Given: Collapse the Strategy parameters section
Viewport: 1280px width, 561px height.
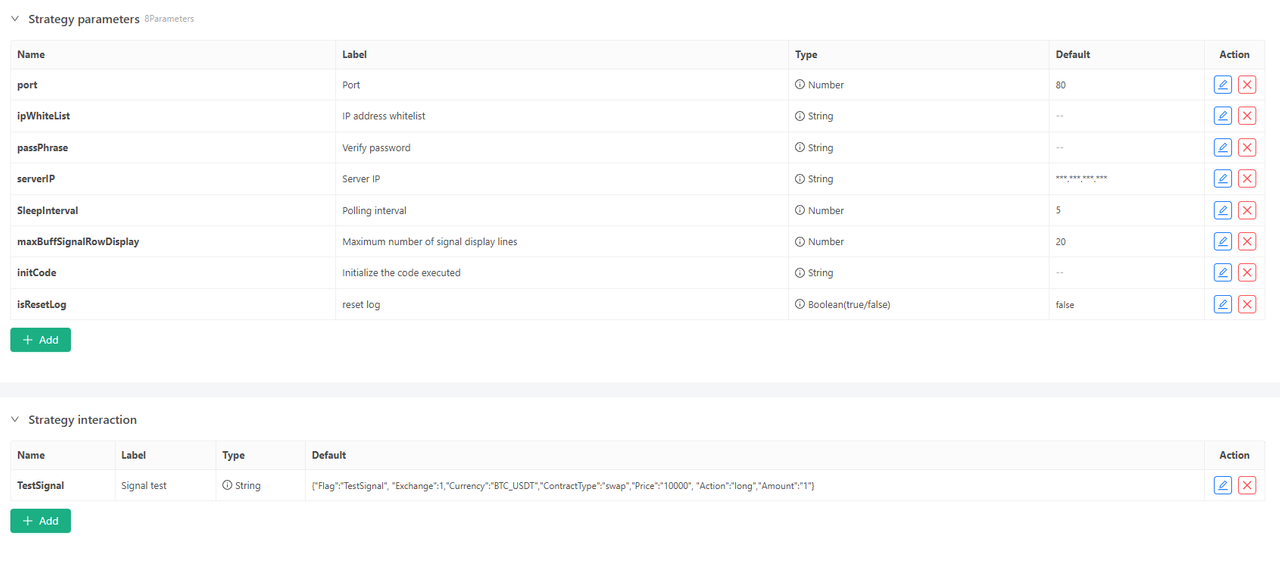Looking at the screenshot, I should tap(15, 18).
